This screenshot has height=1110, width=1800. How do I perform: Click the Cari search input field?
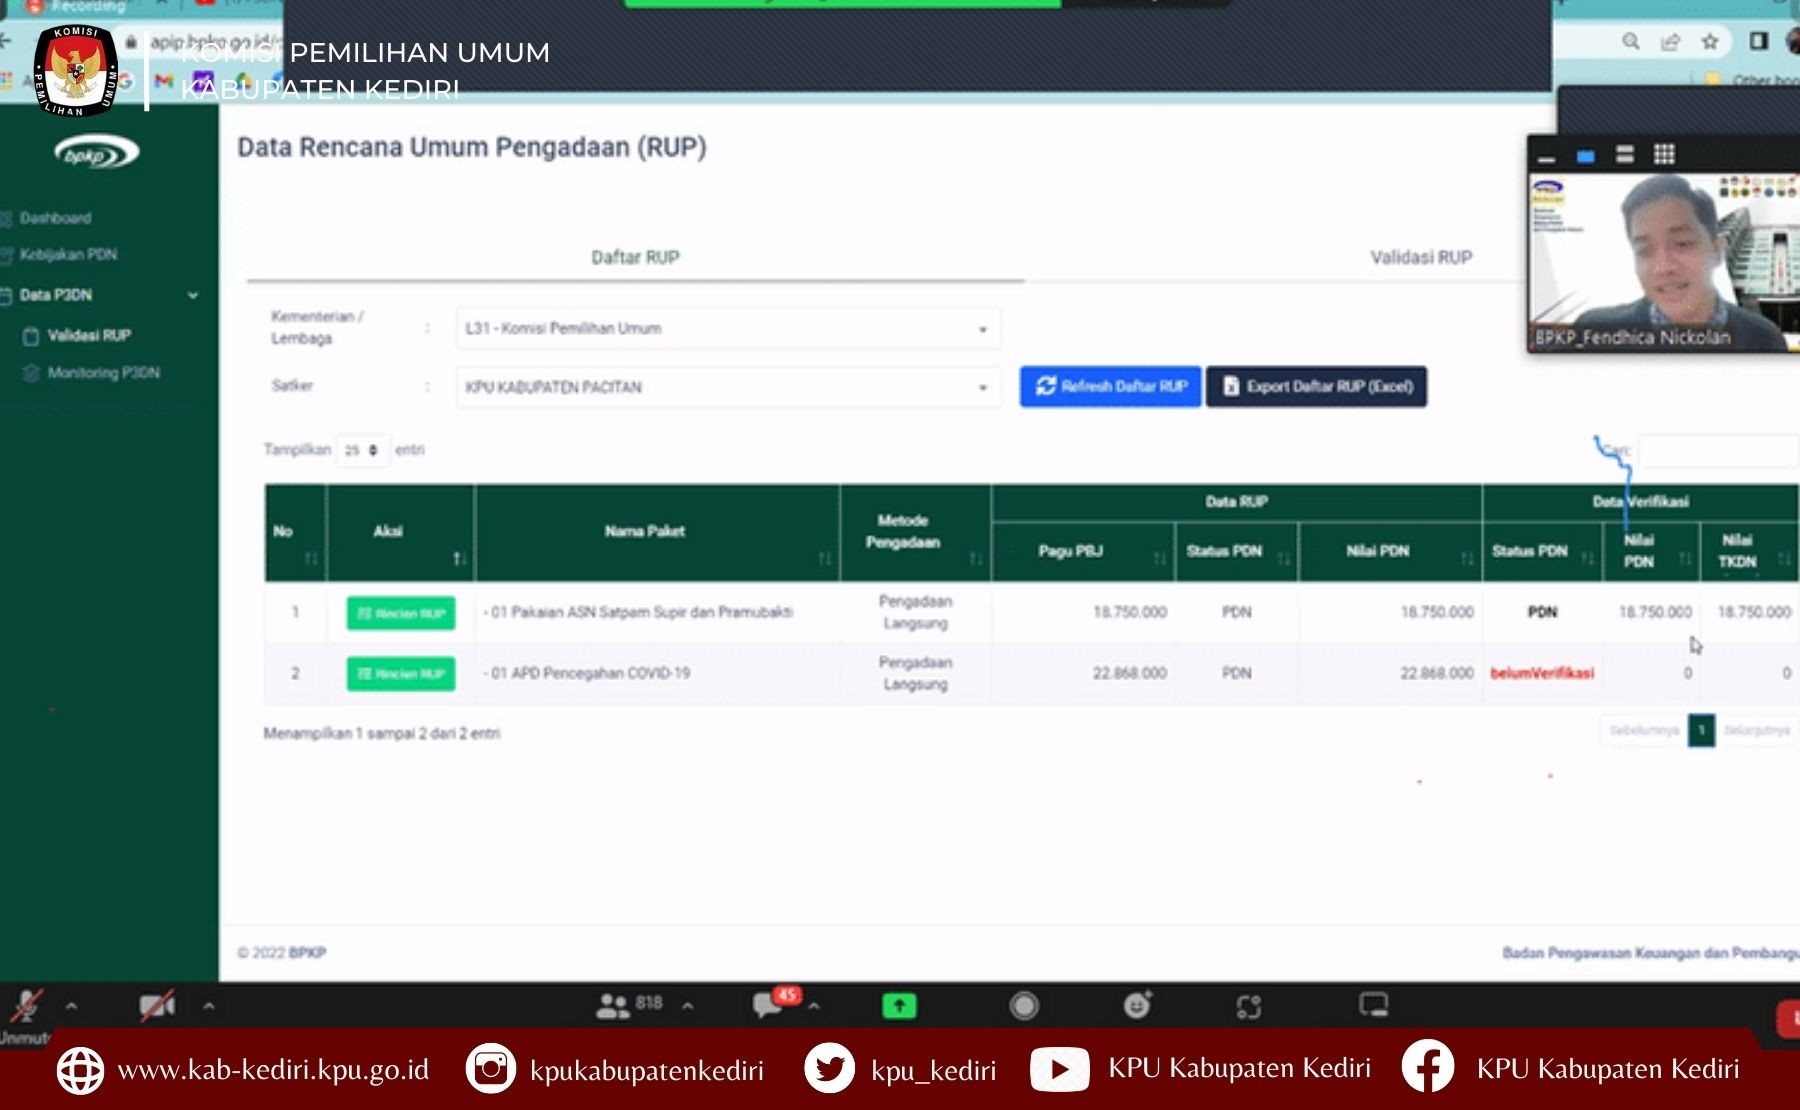[x=1716, y=451]
